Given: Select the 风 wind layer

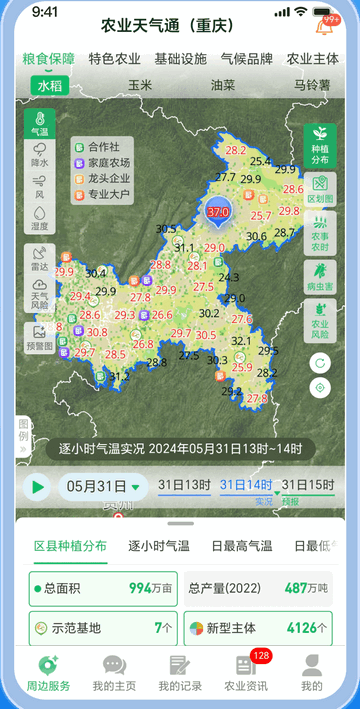Looking at the screenshot, I should pos(40,187).
